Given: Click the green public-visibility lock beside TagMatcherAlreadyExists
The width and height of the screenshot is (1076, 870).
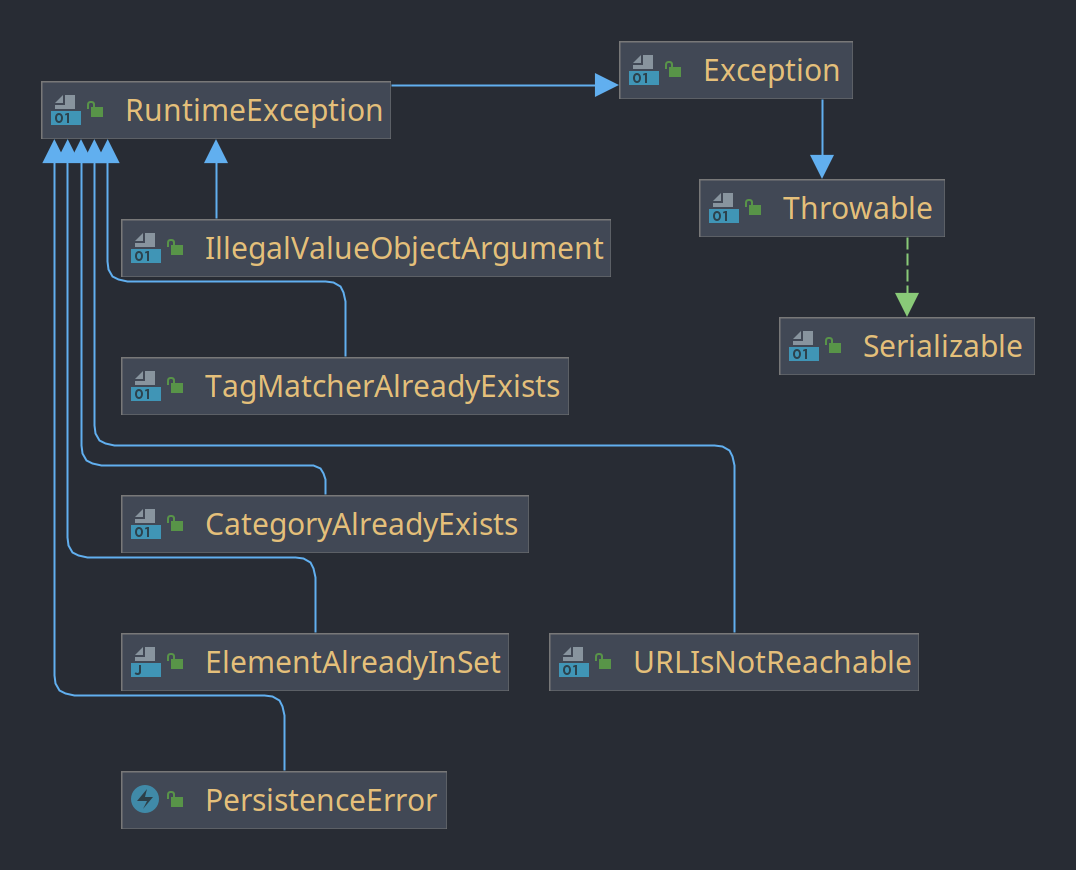Looking at the screenshot, I should tap(176, 386).
